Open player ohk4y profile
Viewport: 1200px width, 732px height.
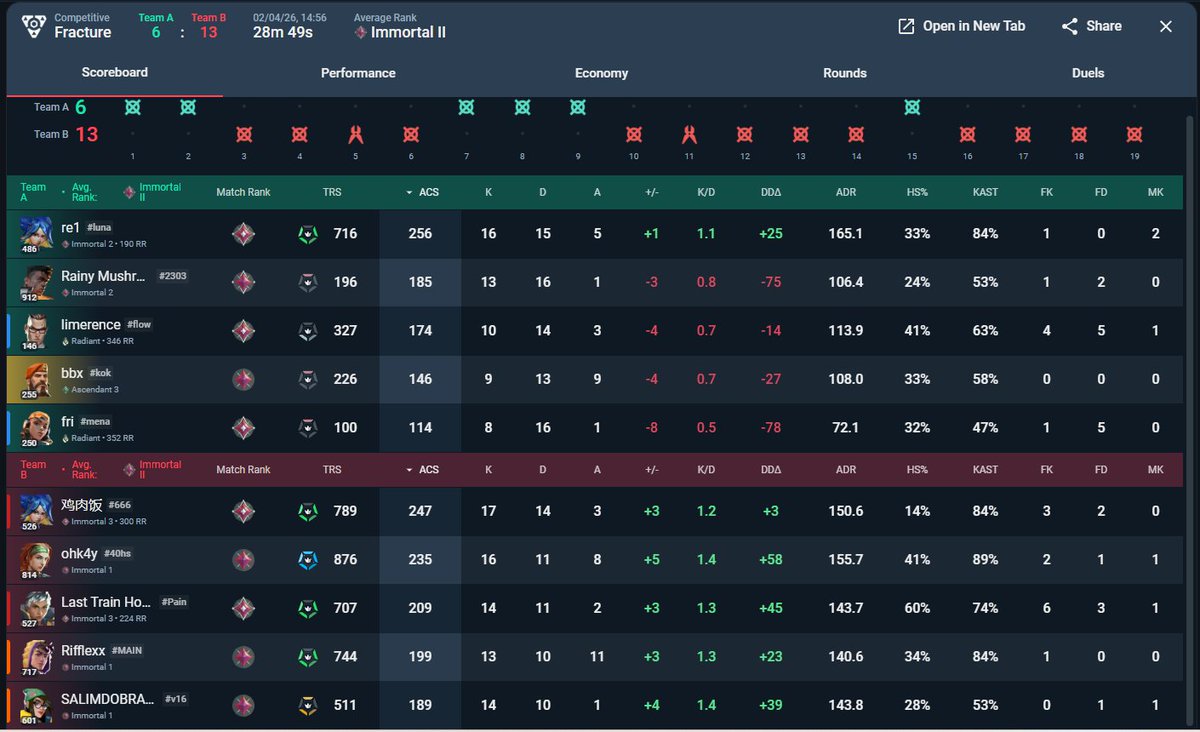(x=79, y=554)
